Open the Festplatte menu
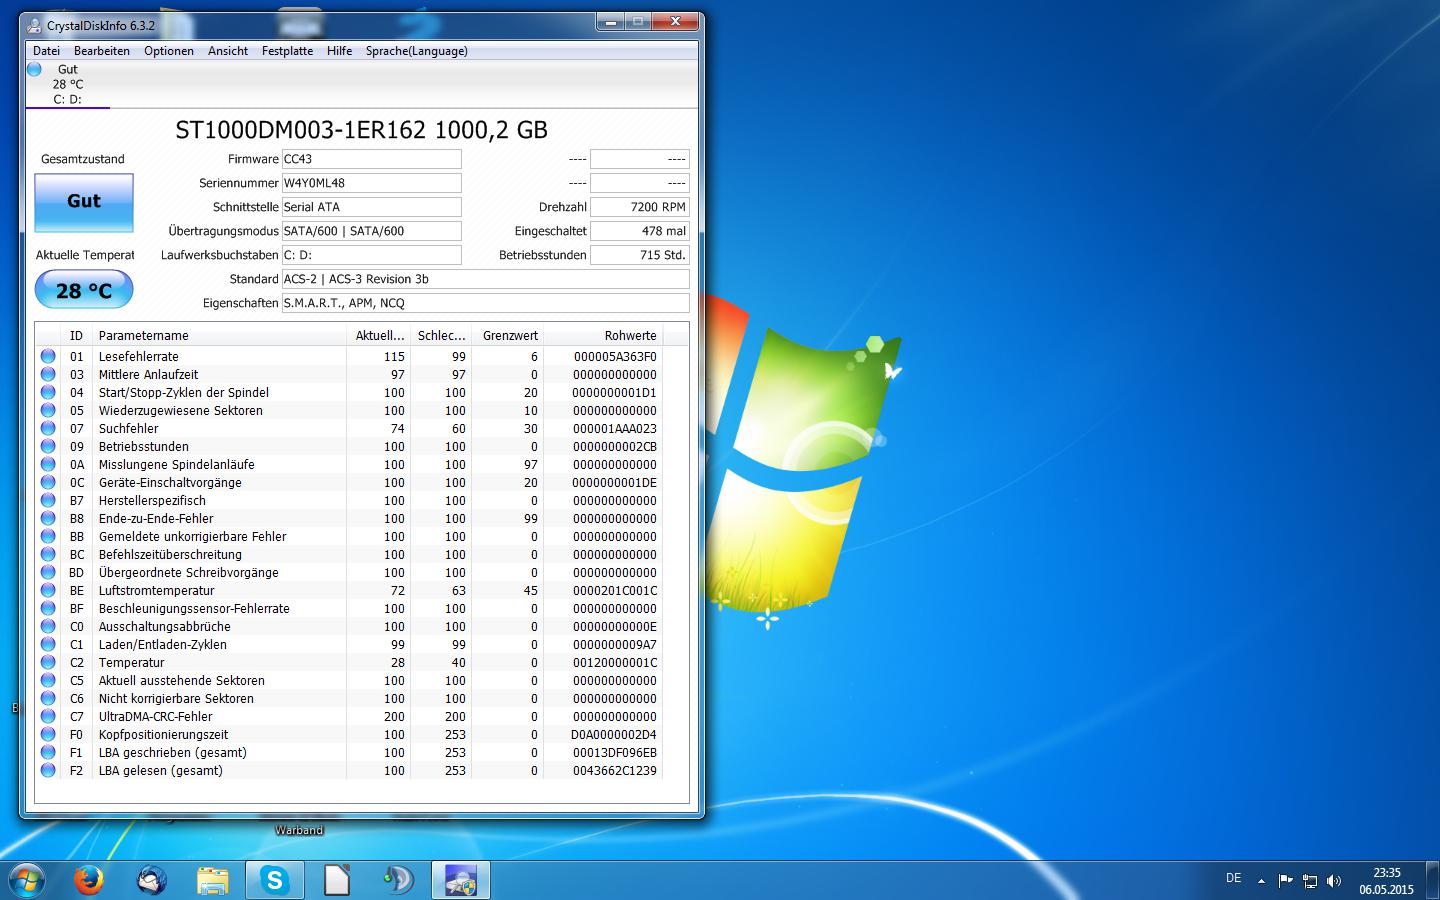 tap(287, 51)
